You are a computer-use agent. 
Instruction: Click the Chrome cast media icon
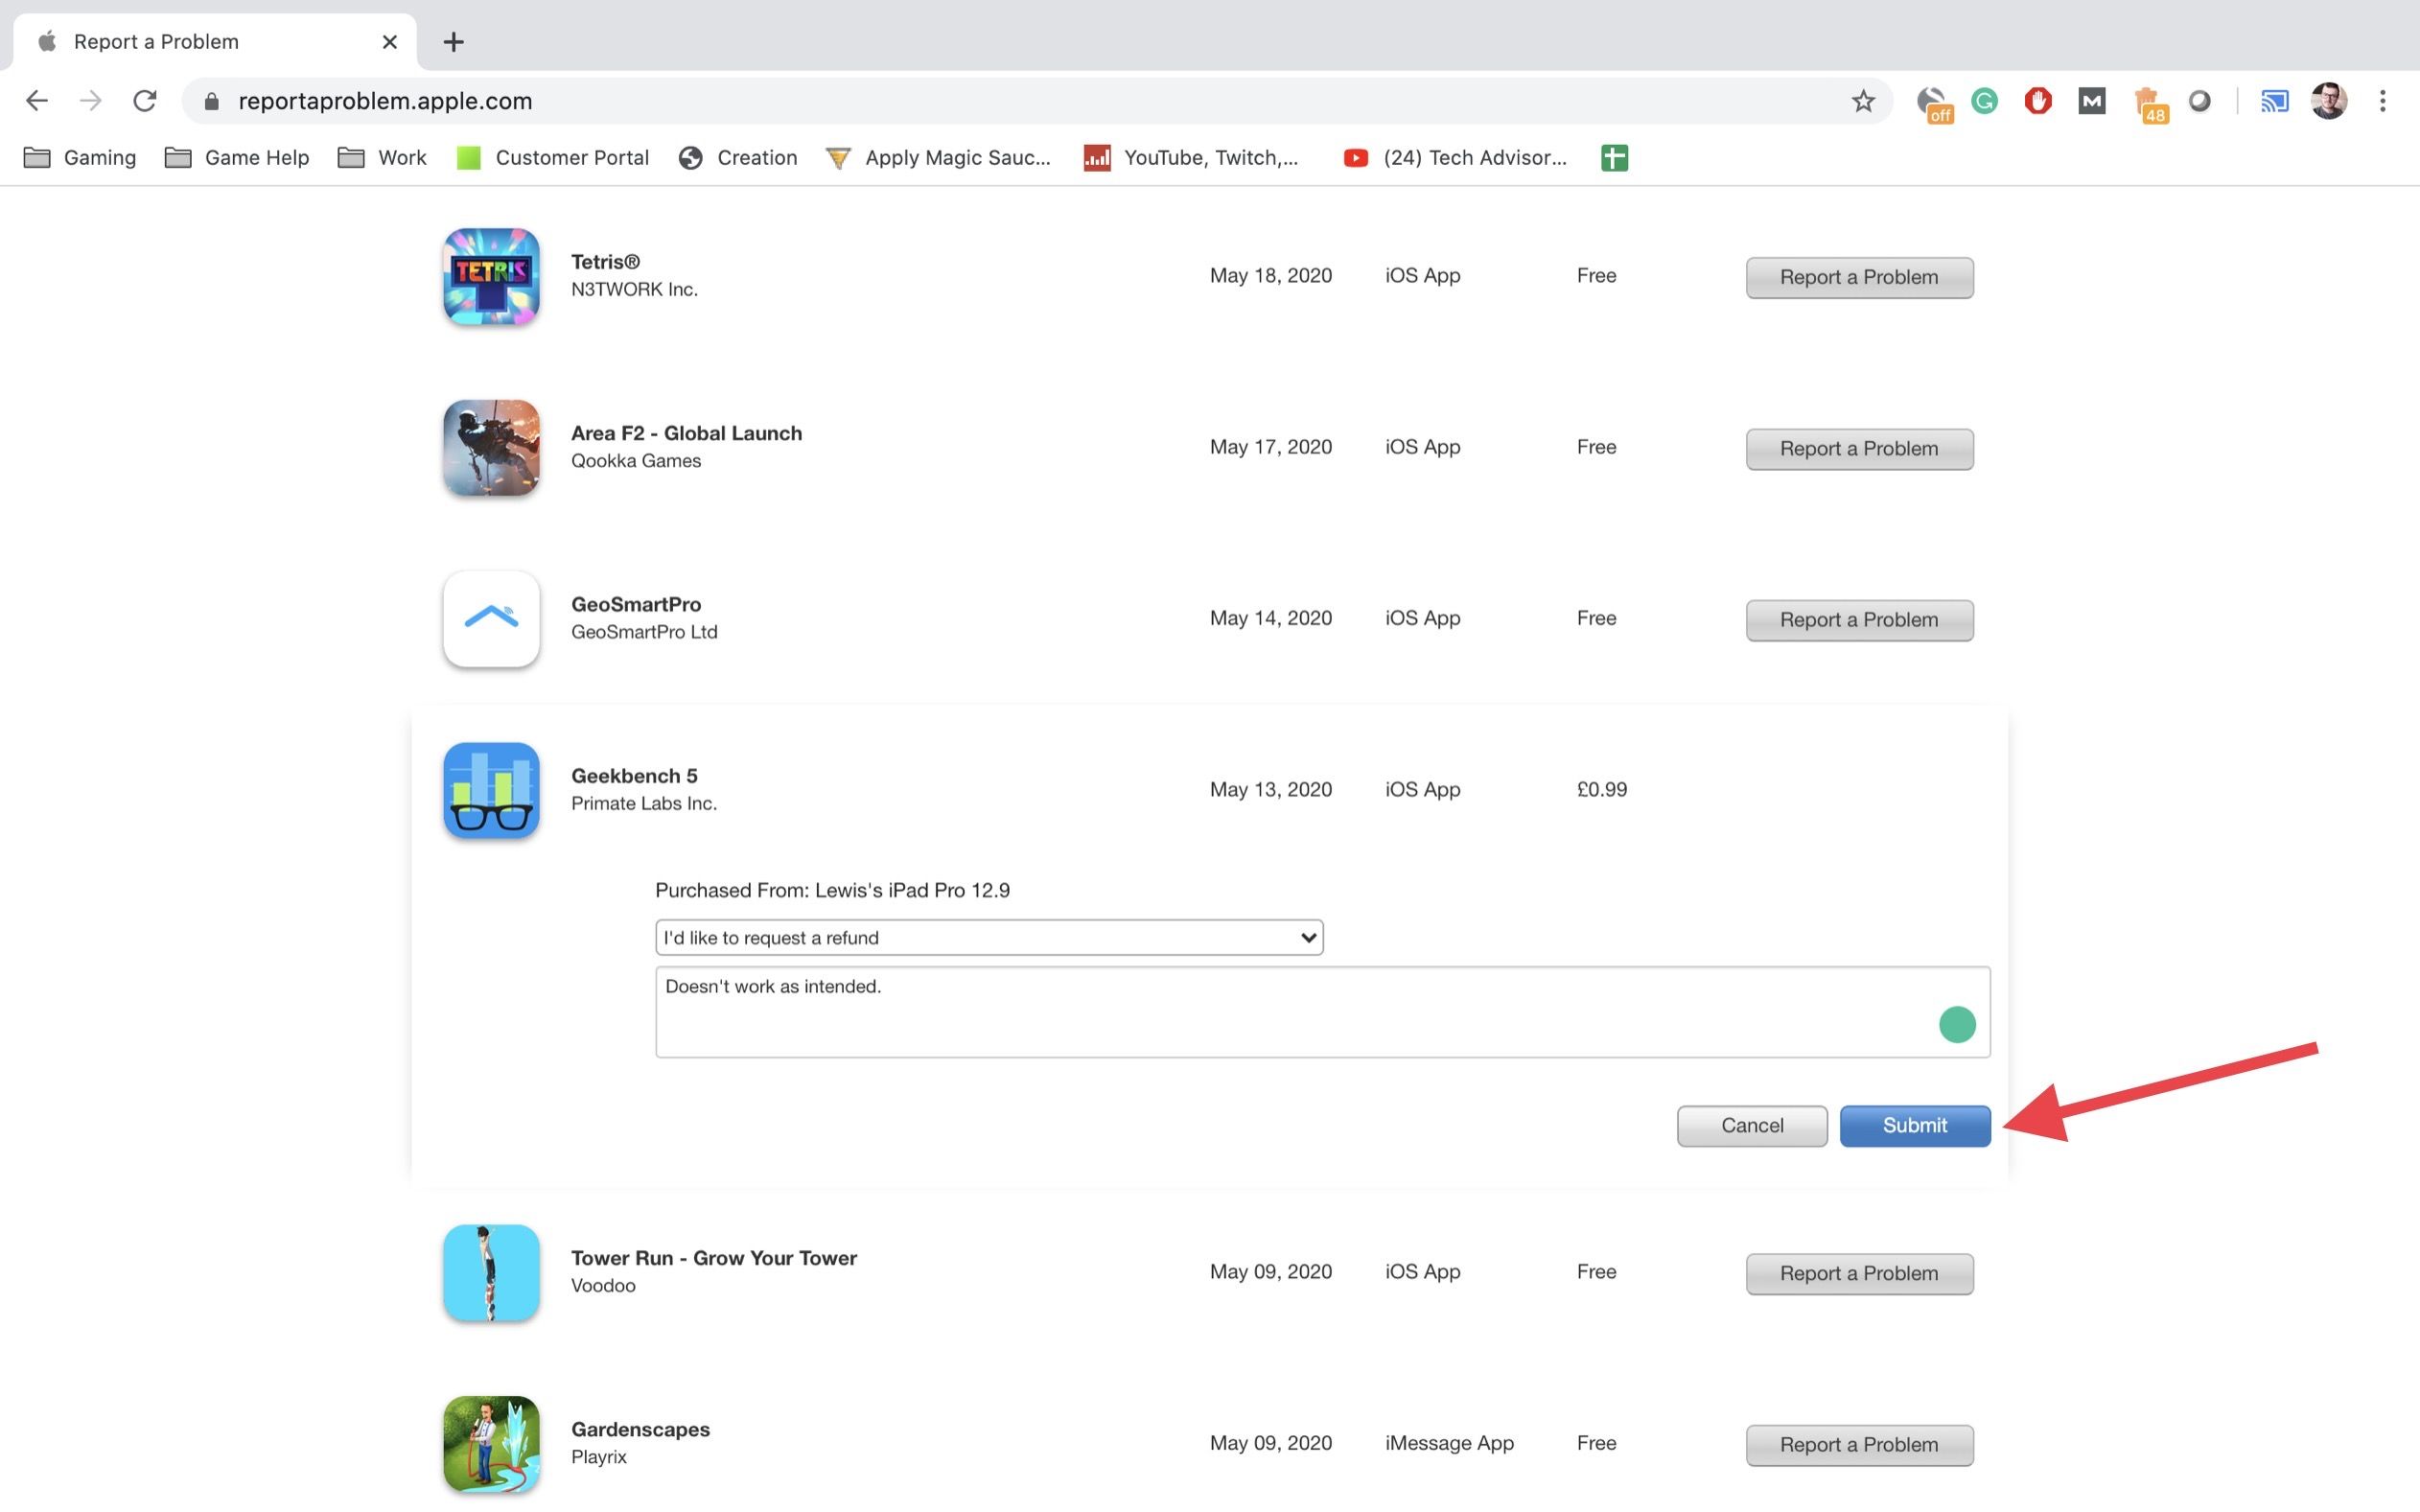coord(2274,101)
